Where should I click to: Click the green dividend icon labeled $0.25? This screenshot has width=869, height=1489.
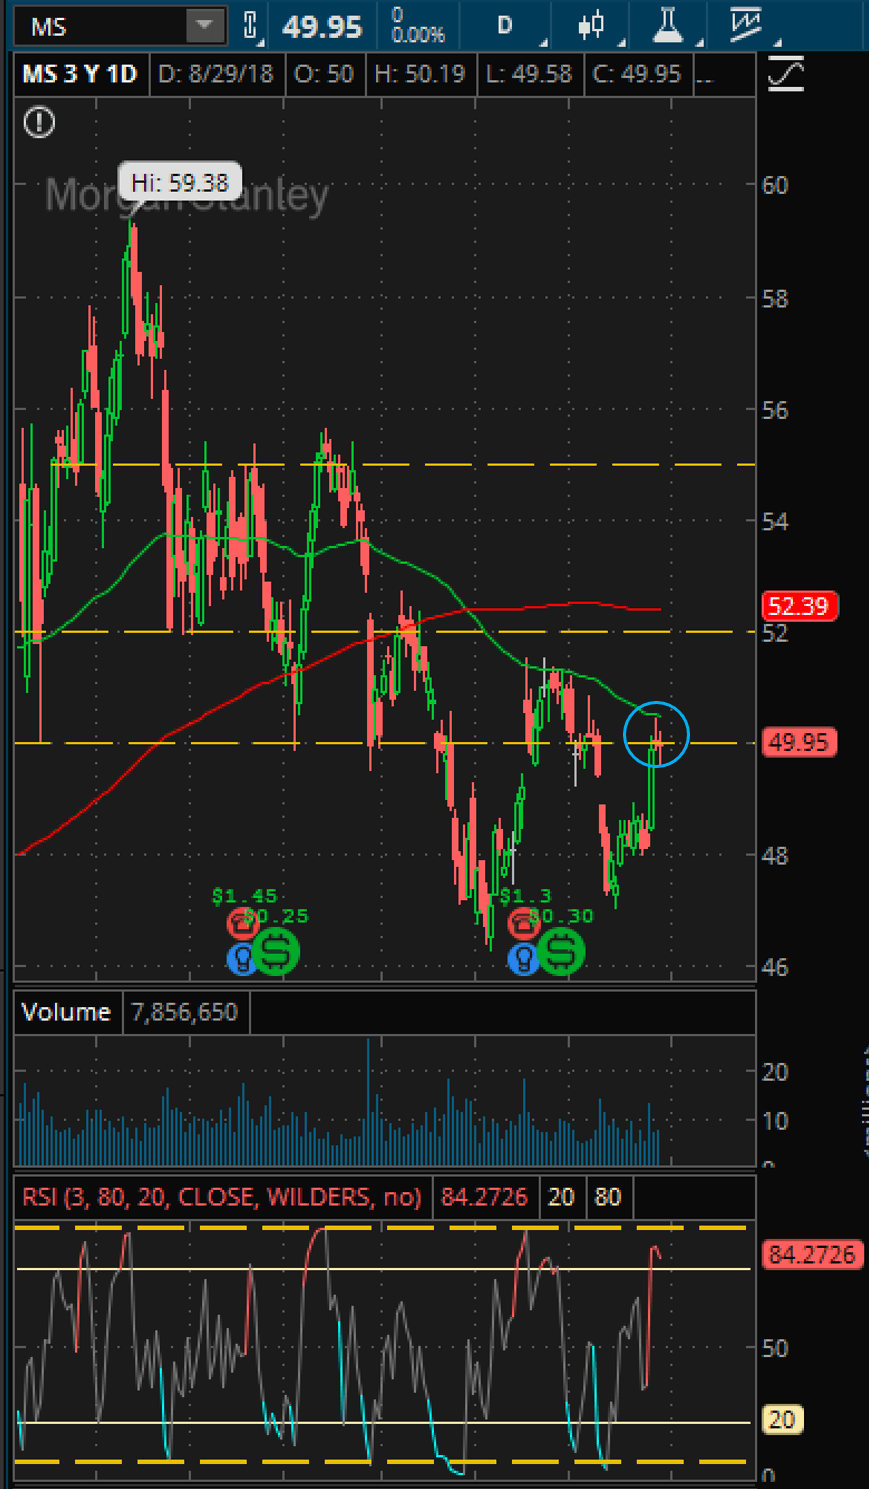click(x=277, y=951)
